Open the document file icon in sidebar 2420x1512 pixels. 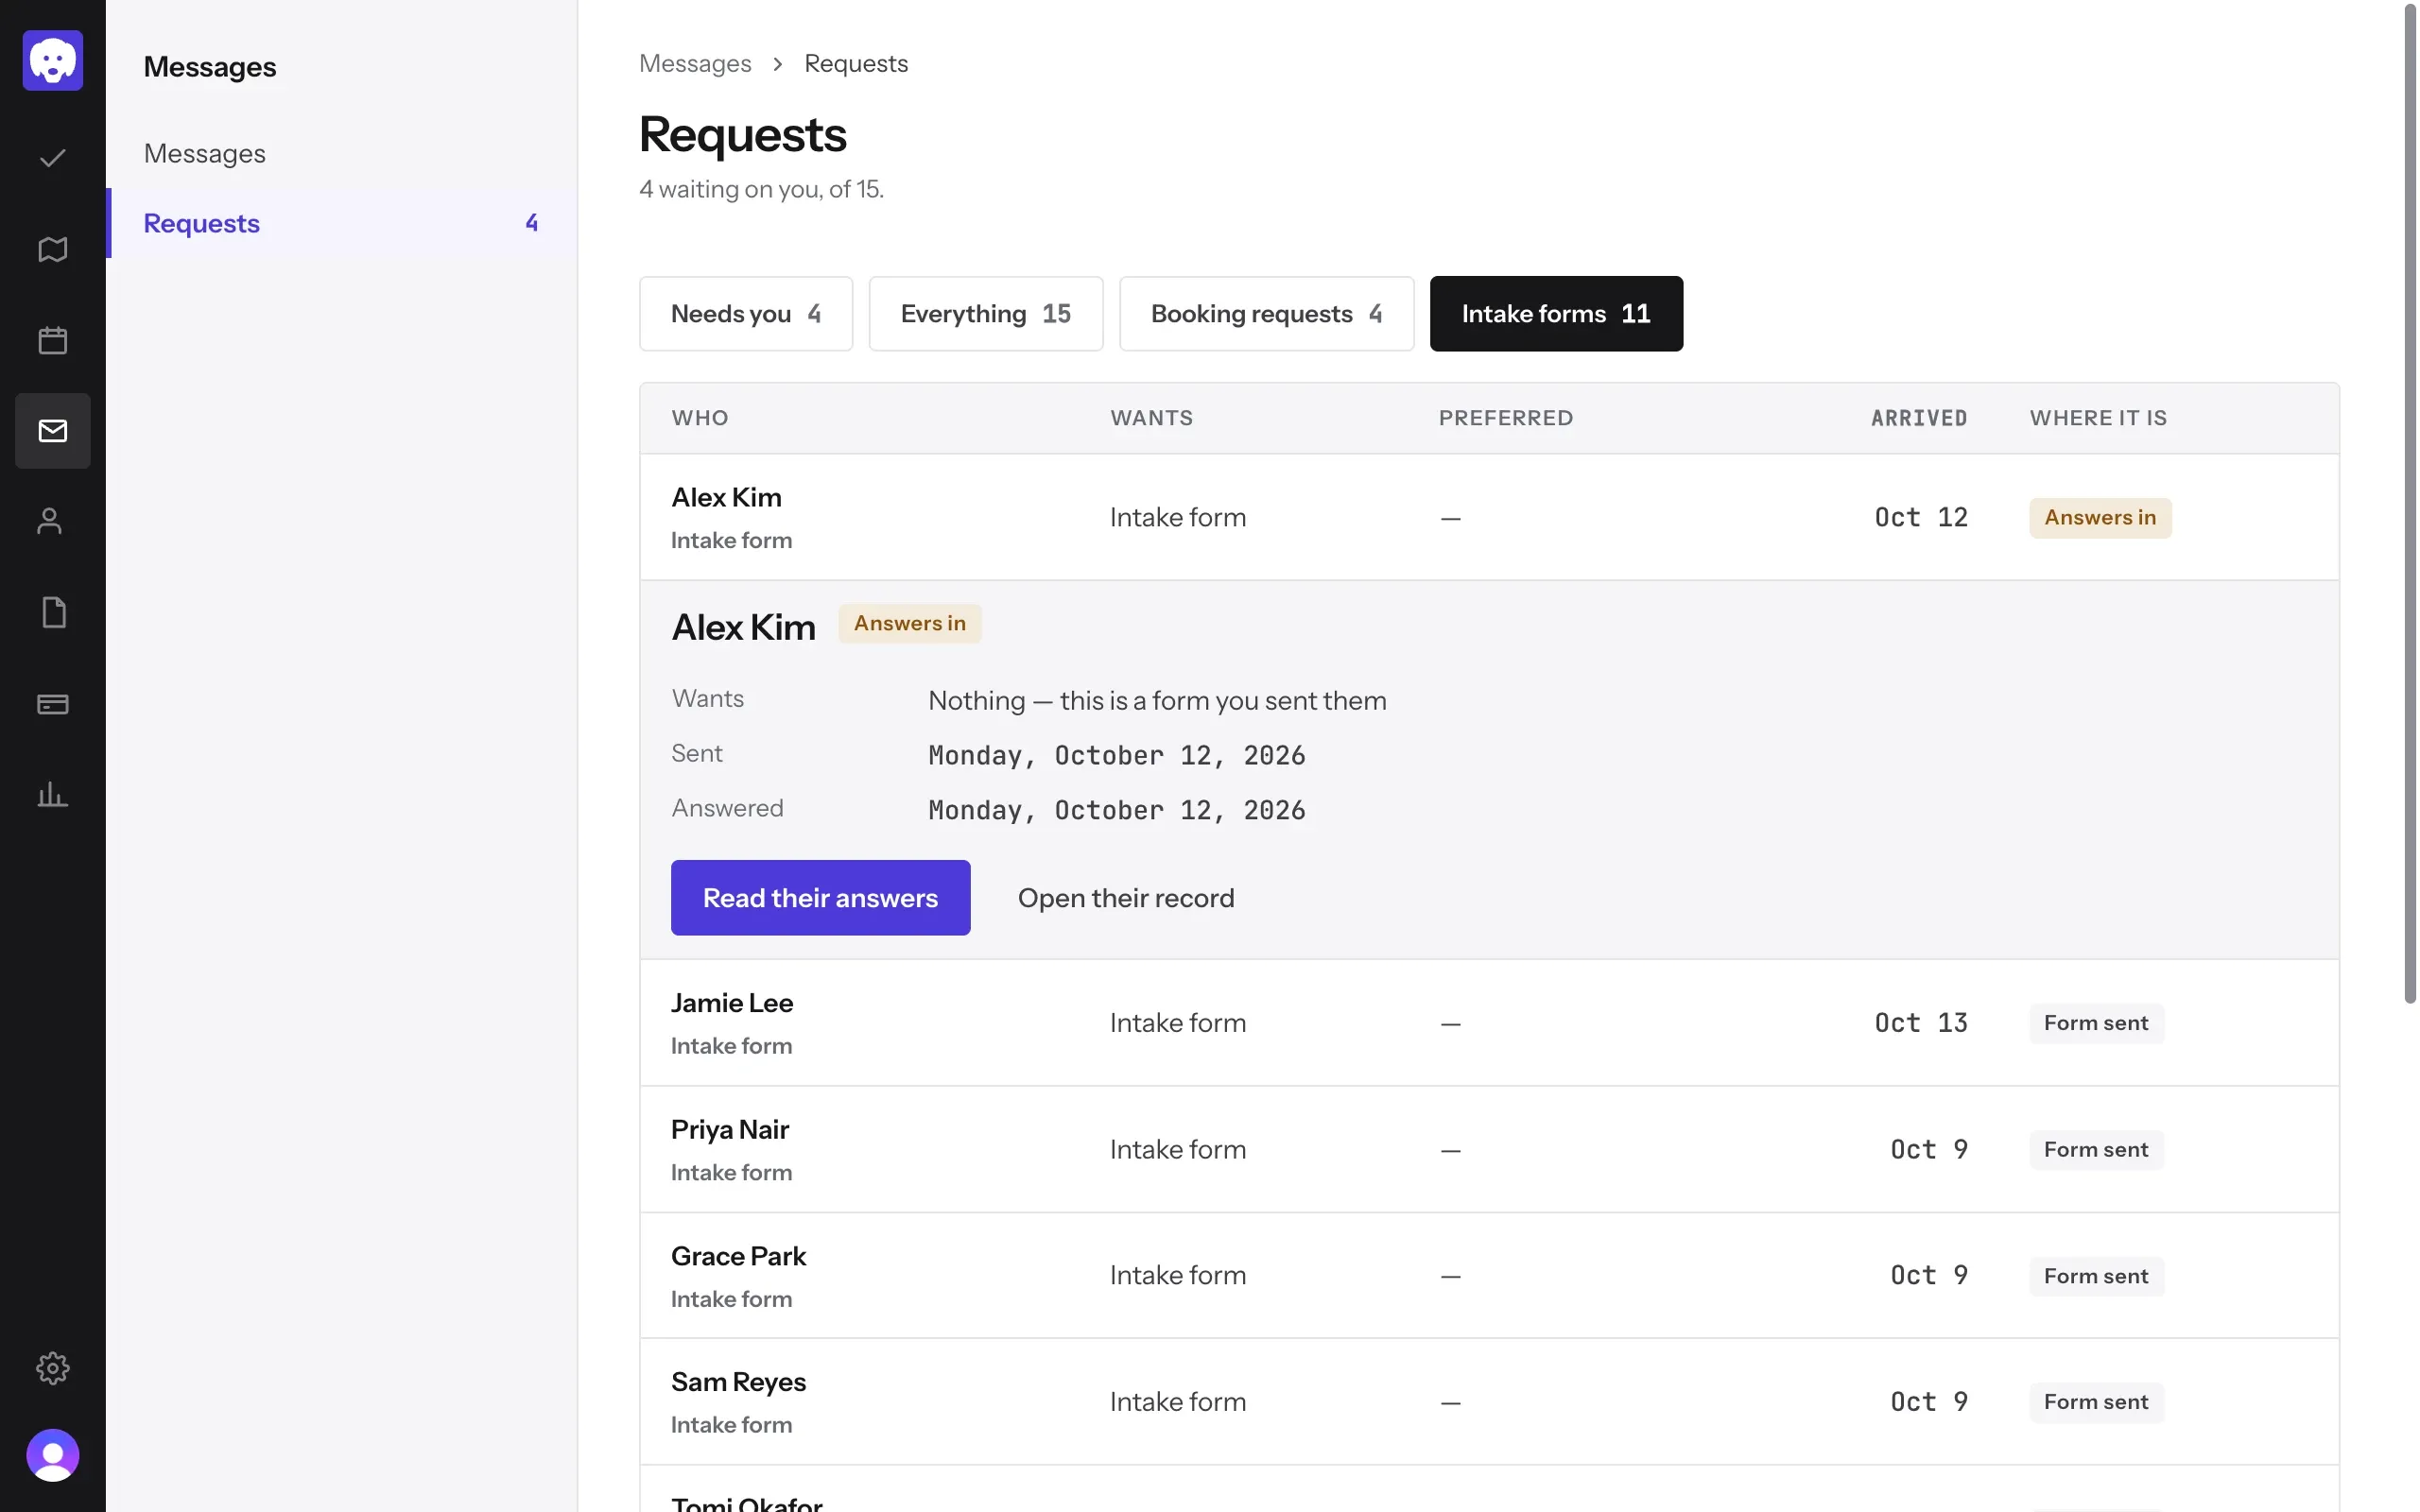pyautogui.click(x=52, y=613)
